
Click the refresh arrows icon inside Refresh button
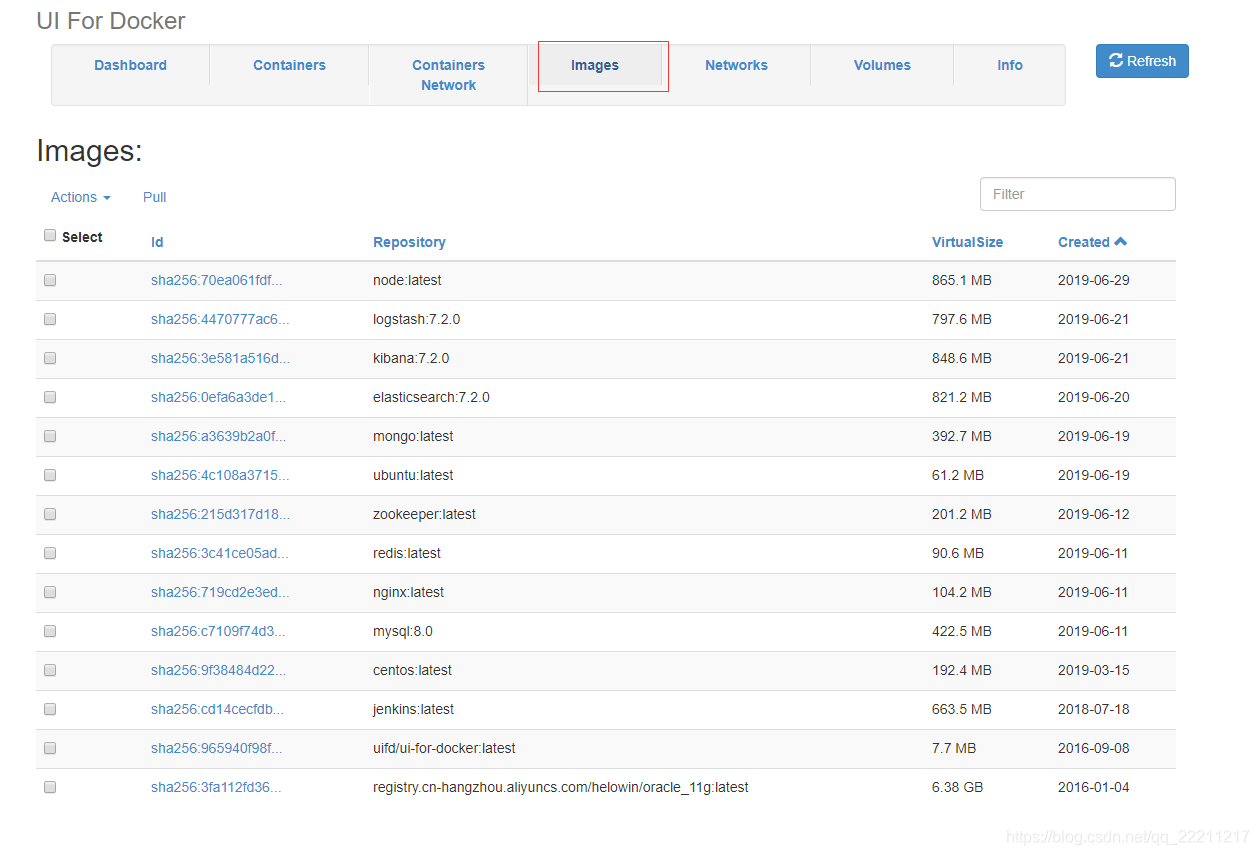tap(1116, 60)
